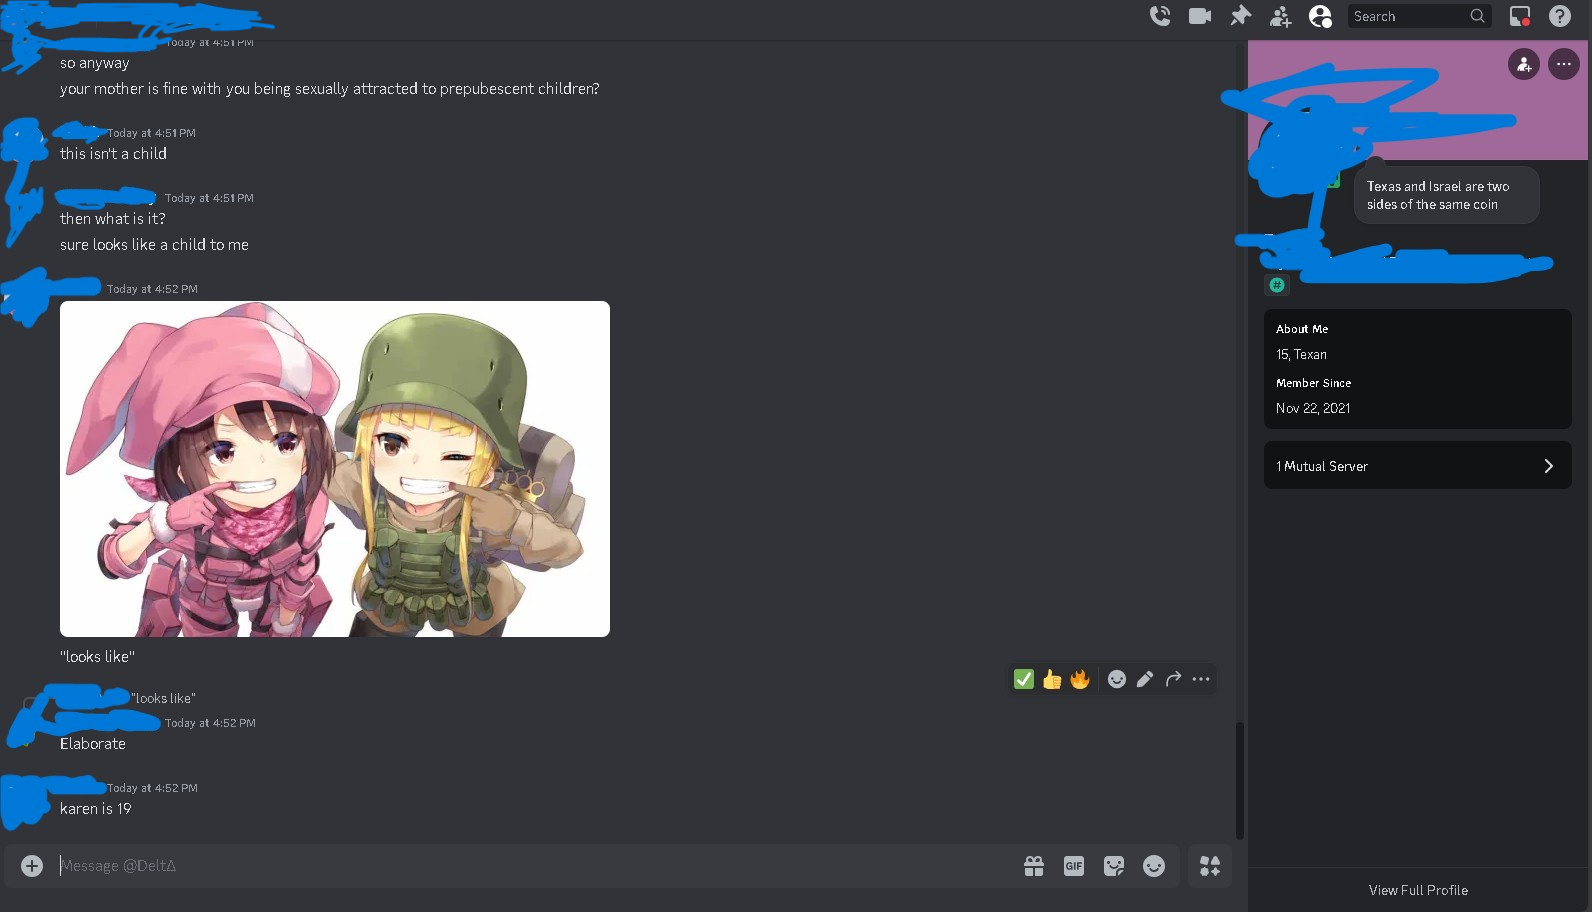Add friends to DM
Image resolution: width=1592 pixels, height=912 pixels.
click(1280, 16)
